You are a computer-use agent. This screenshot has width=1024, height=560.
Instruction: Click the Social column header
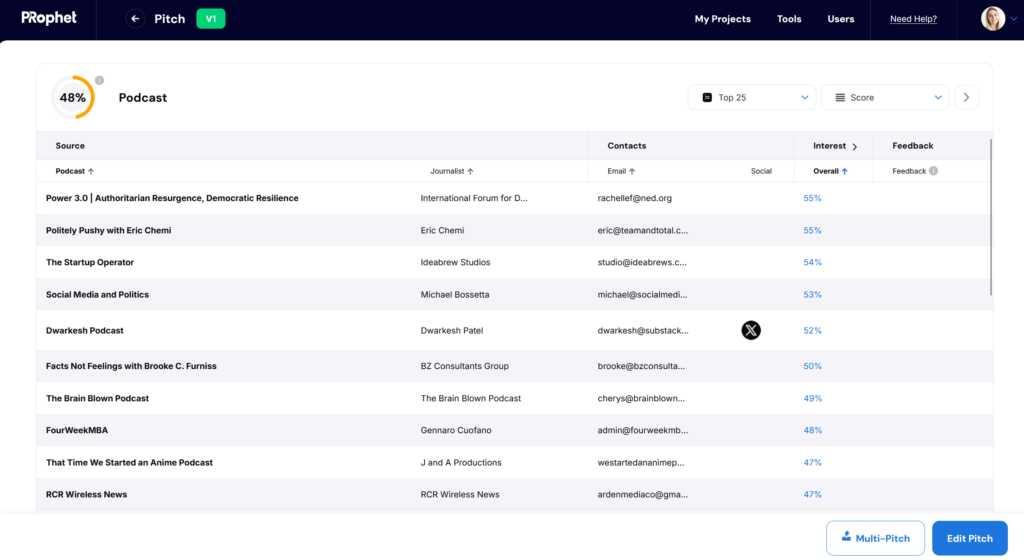coord(761,171)
